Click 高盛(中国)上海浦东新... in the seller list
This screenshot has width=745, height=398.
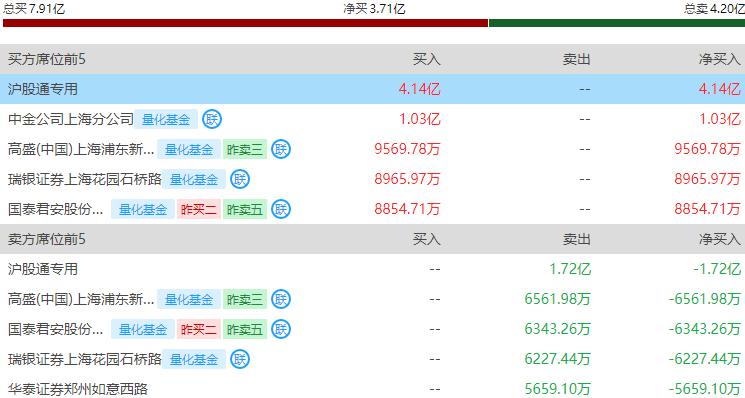81,299
